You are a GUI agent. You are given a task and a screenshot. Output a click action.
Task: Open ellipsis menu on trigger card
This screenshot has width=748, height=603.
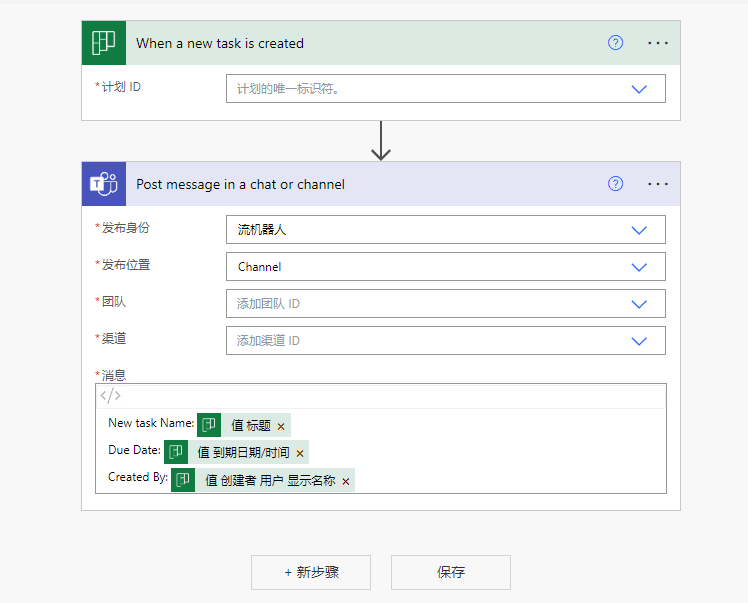pos(658,43)
